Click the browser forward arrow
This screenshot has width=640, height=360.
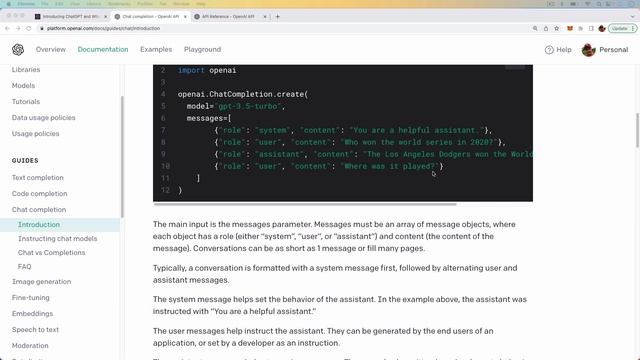pos(18,29)
